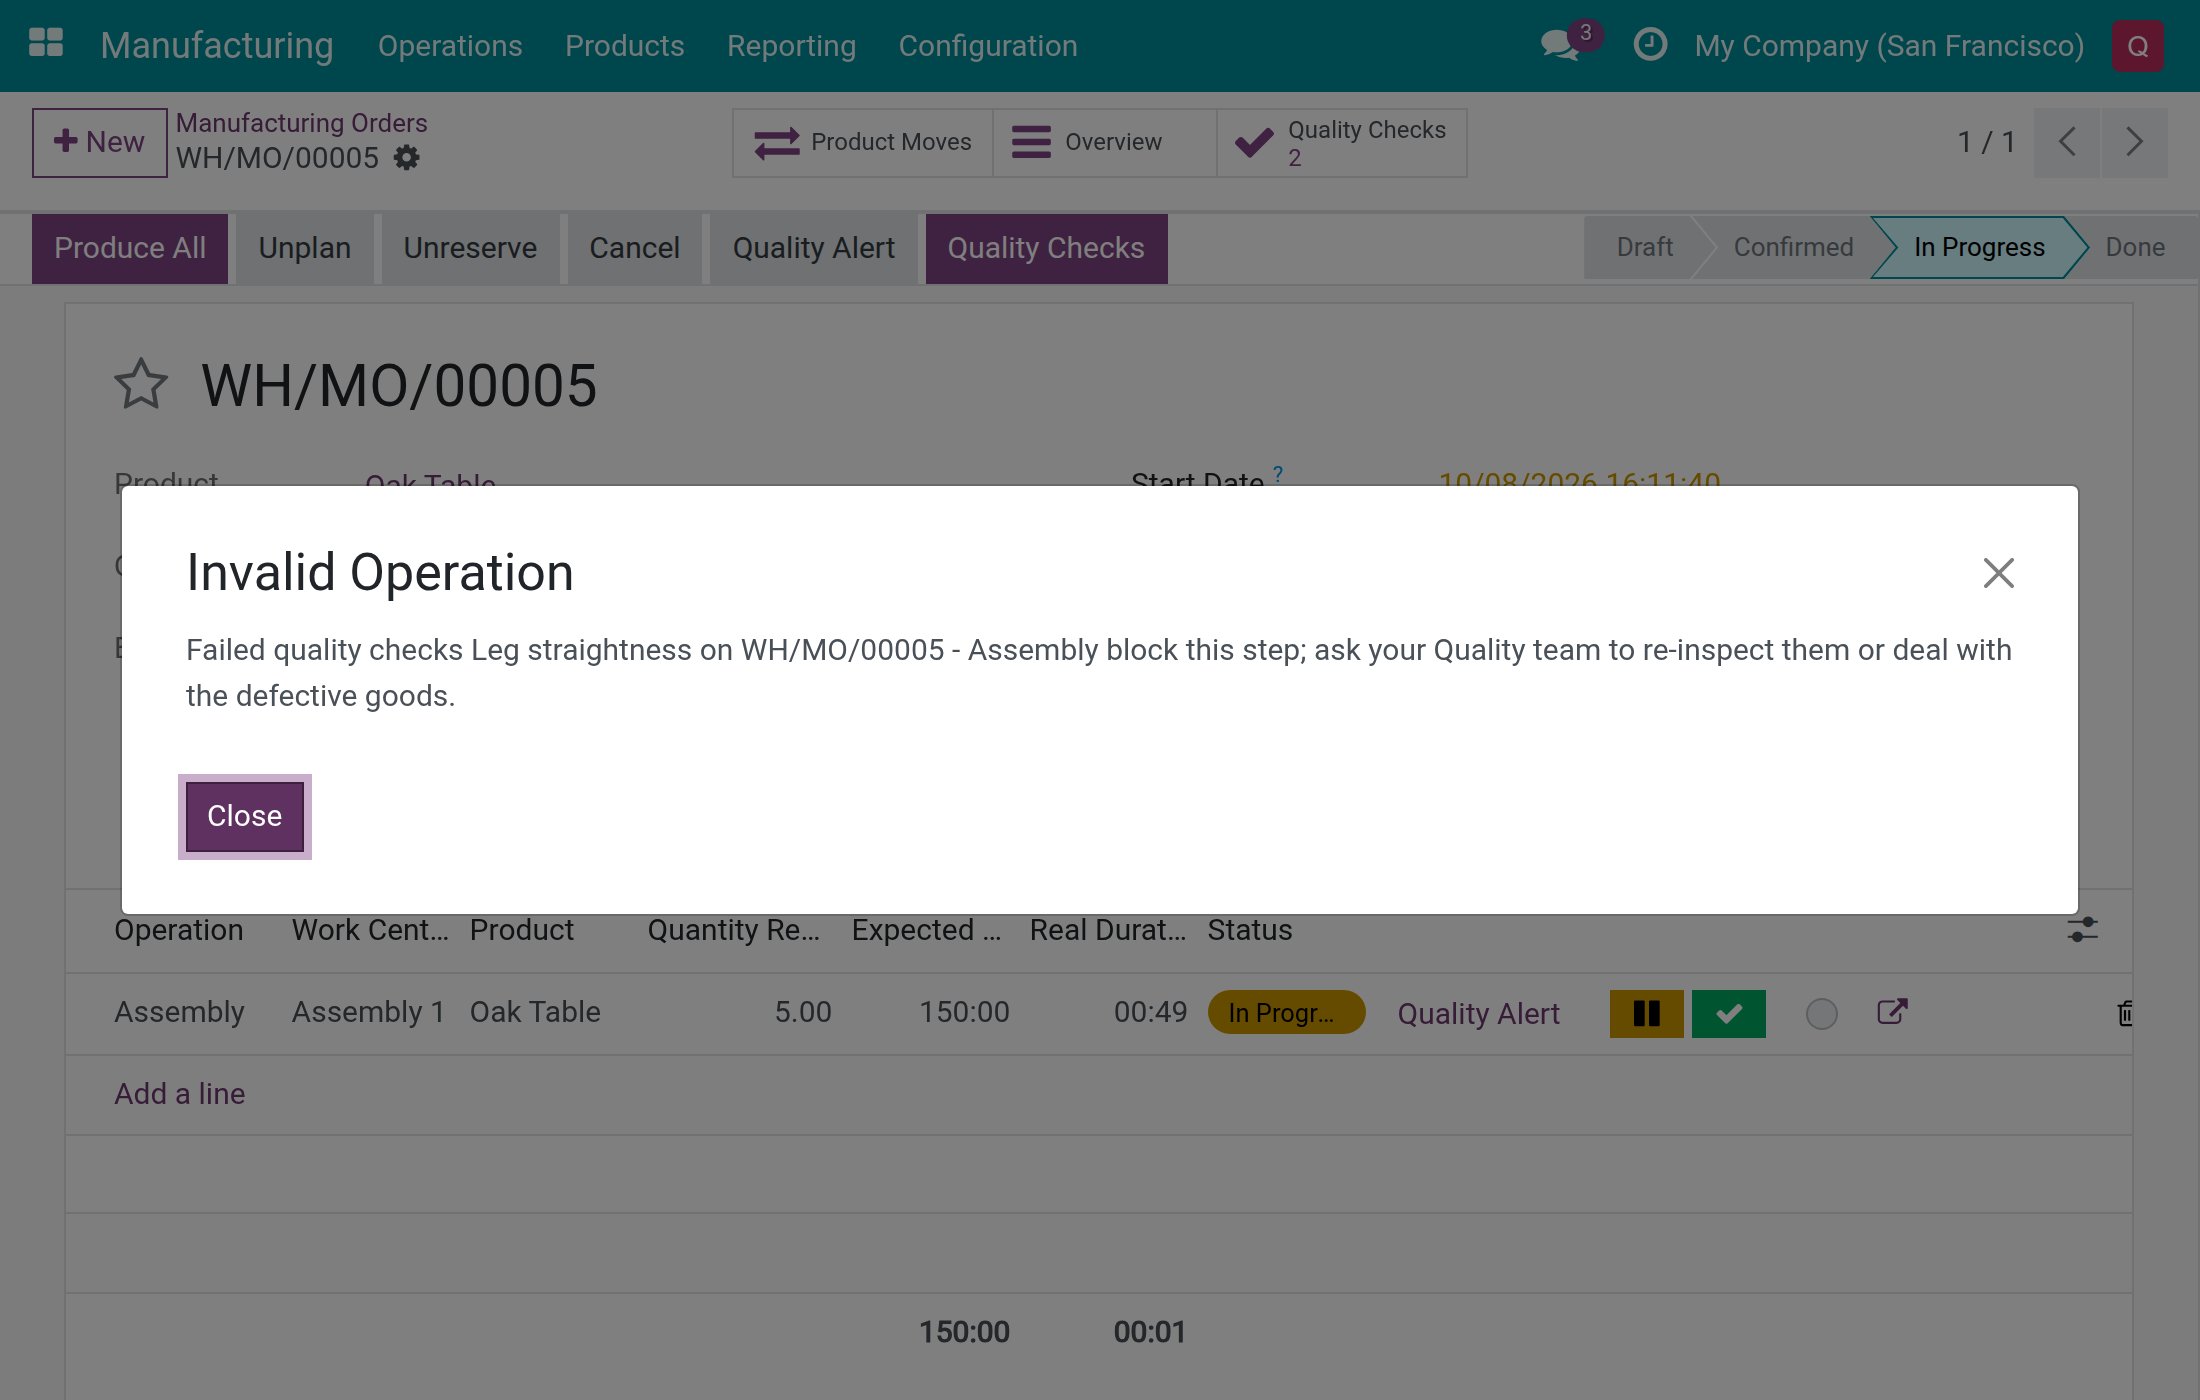Select the Draft status stage

click(1644, 247)
